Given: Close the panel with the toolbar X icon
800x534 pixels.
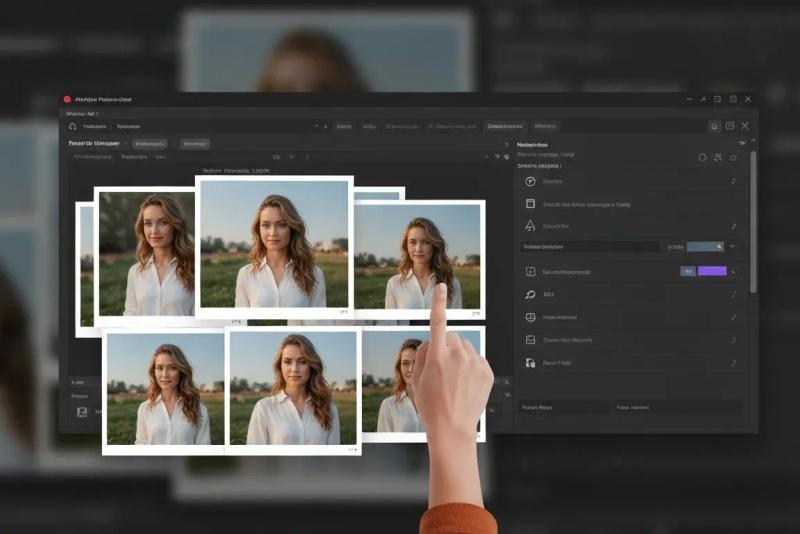Looking at the screenshot, I should [745, 125].
